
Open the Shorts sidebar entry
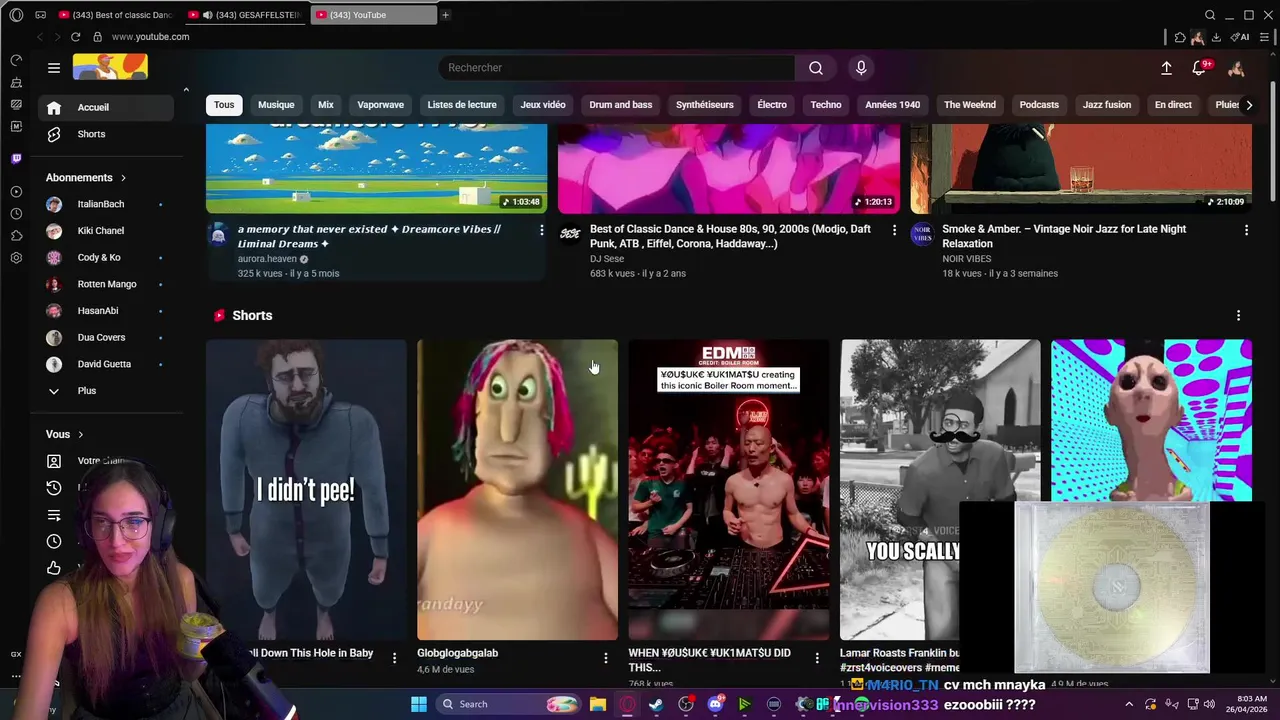106,134
